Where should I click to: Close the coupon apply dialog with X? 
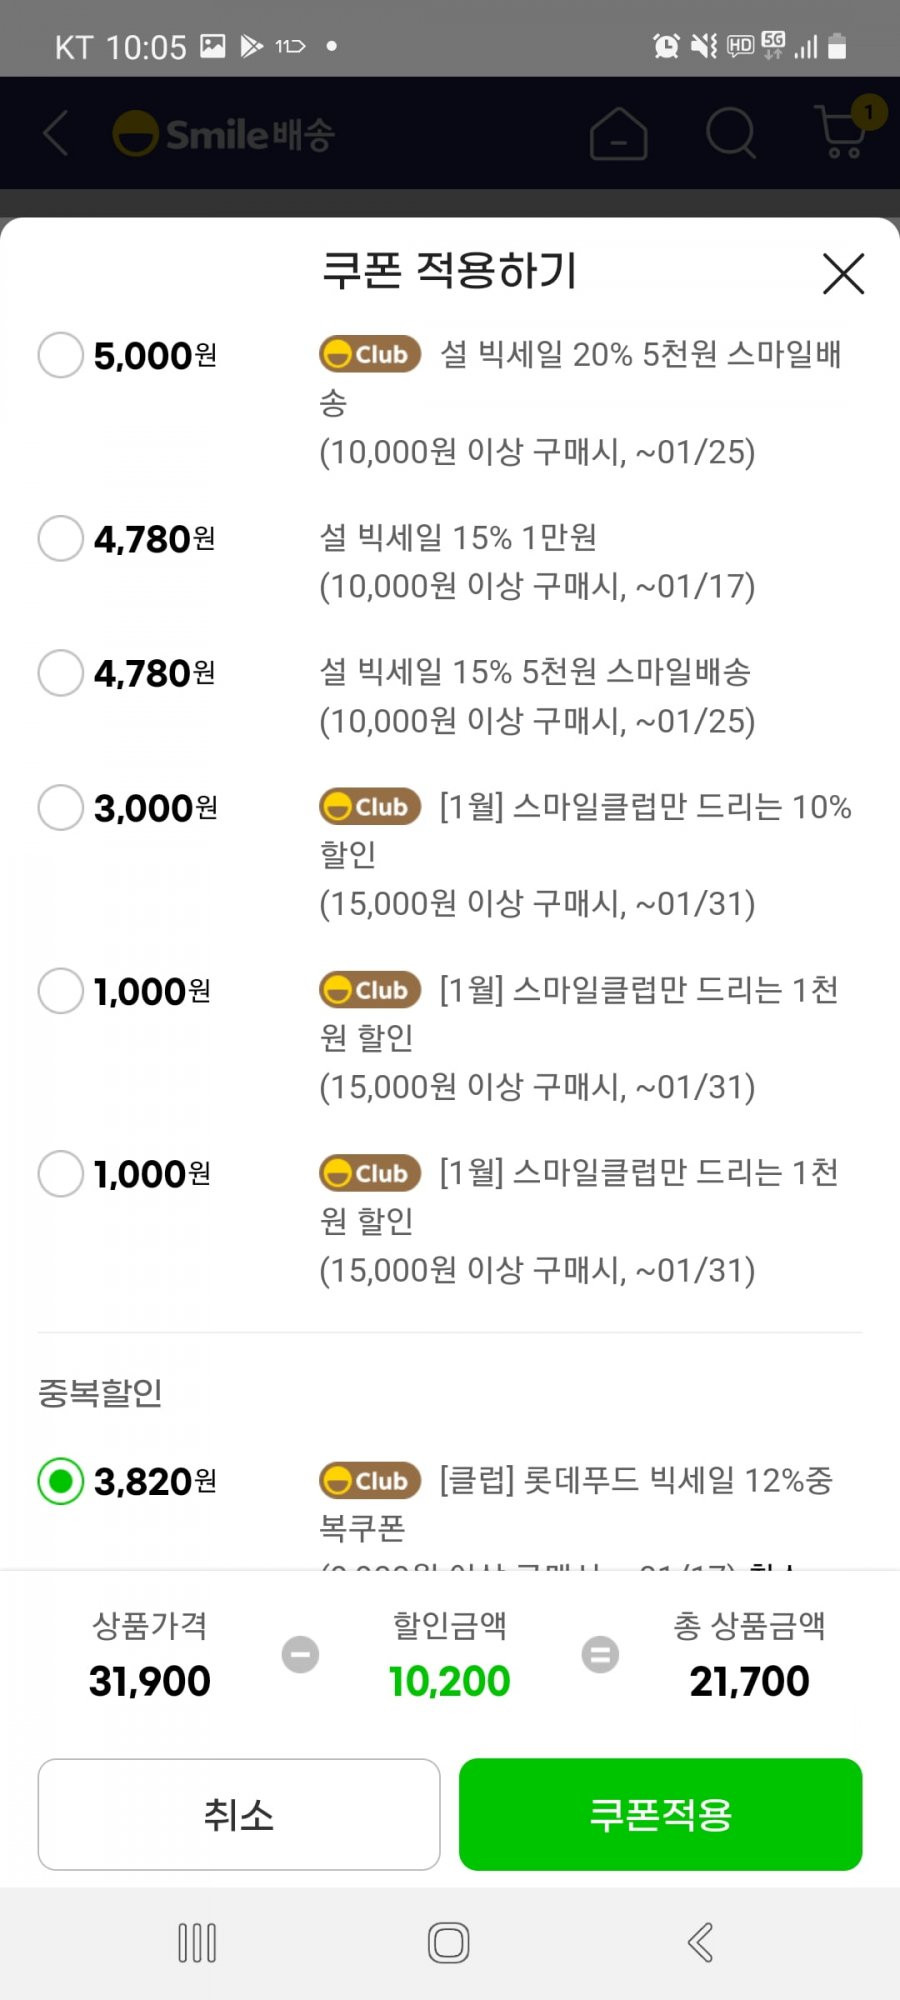coord(843,273)
